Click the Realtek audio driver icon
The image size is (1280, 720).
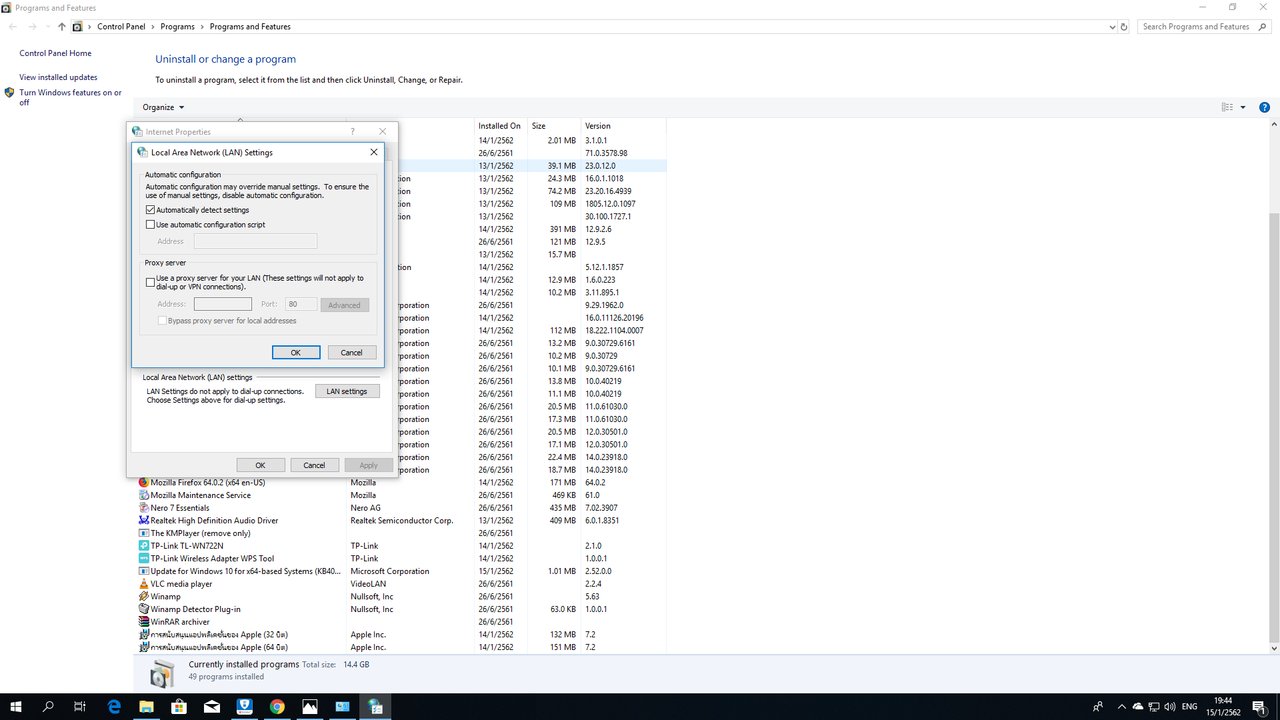pyautogui.click(x=144, y=520)
